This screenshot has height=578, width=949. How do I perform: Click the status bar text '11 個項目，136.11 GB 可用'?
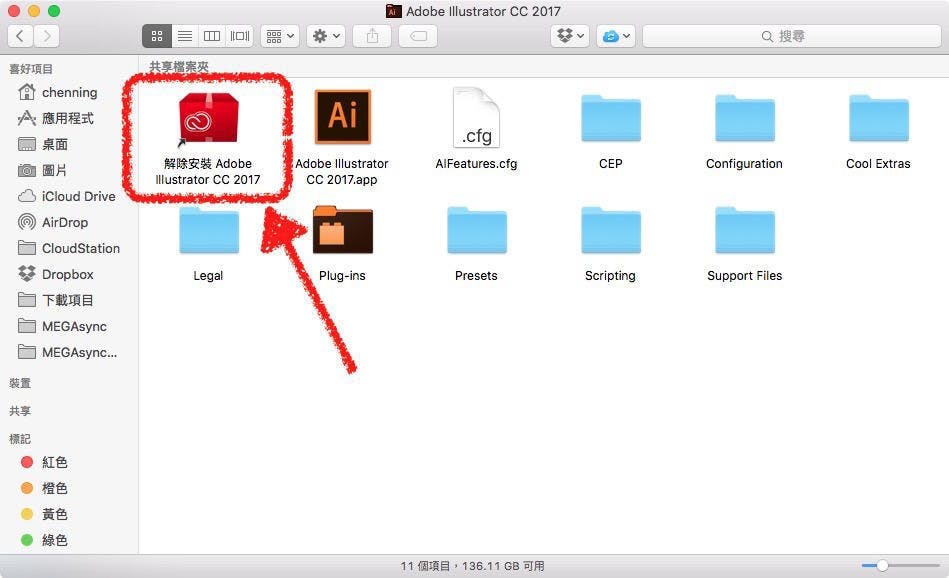pyautogui.click(x=472, y=567)
